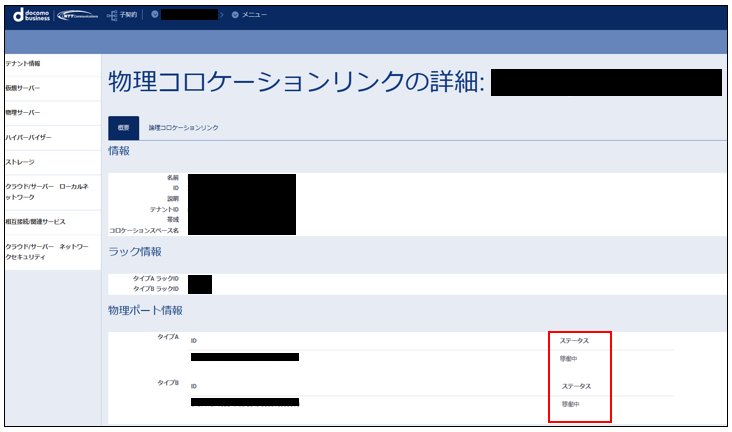The width and height of the screenshot is (732, 432).
Task: Click the docomo business logo
Action: tap(29, 15)
